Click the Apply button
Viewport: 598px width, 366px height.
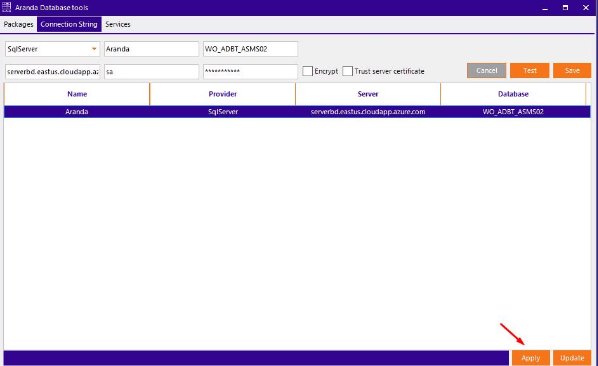(530, 358)
